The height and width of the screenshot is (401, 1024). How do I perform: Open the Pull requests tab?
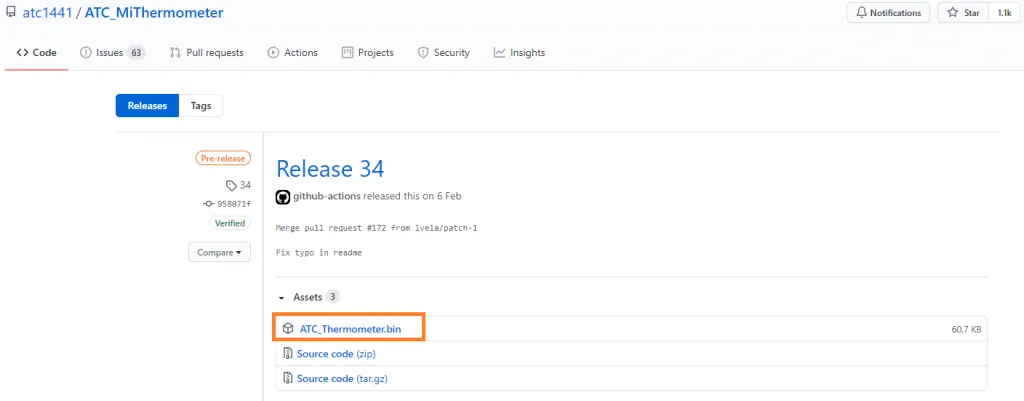[x=206, y=52]
